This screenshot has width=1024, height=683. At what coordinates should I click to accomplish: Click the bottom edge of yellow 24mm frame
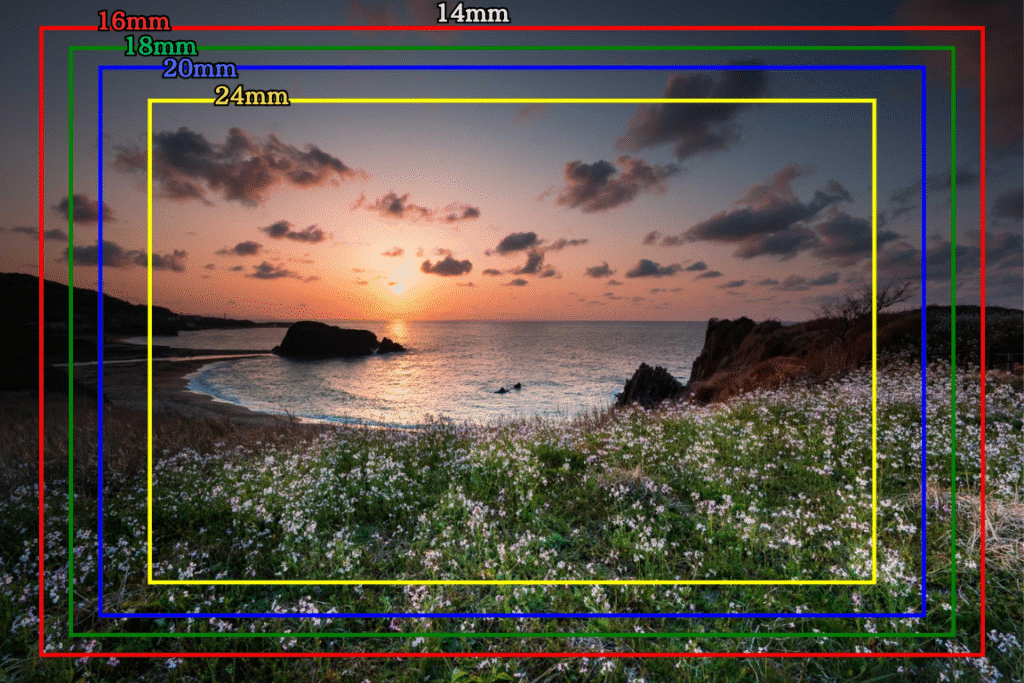[x=512, y=581]
